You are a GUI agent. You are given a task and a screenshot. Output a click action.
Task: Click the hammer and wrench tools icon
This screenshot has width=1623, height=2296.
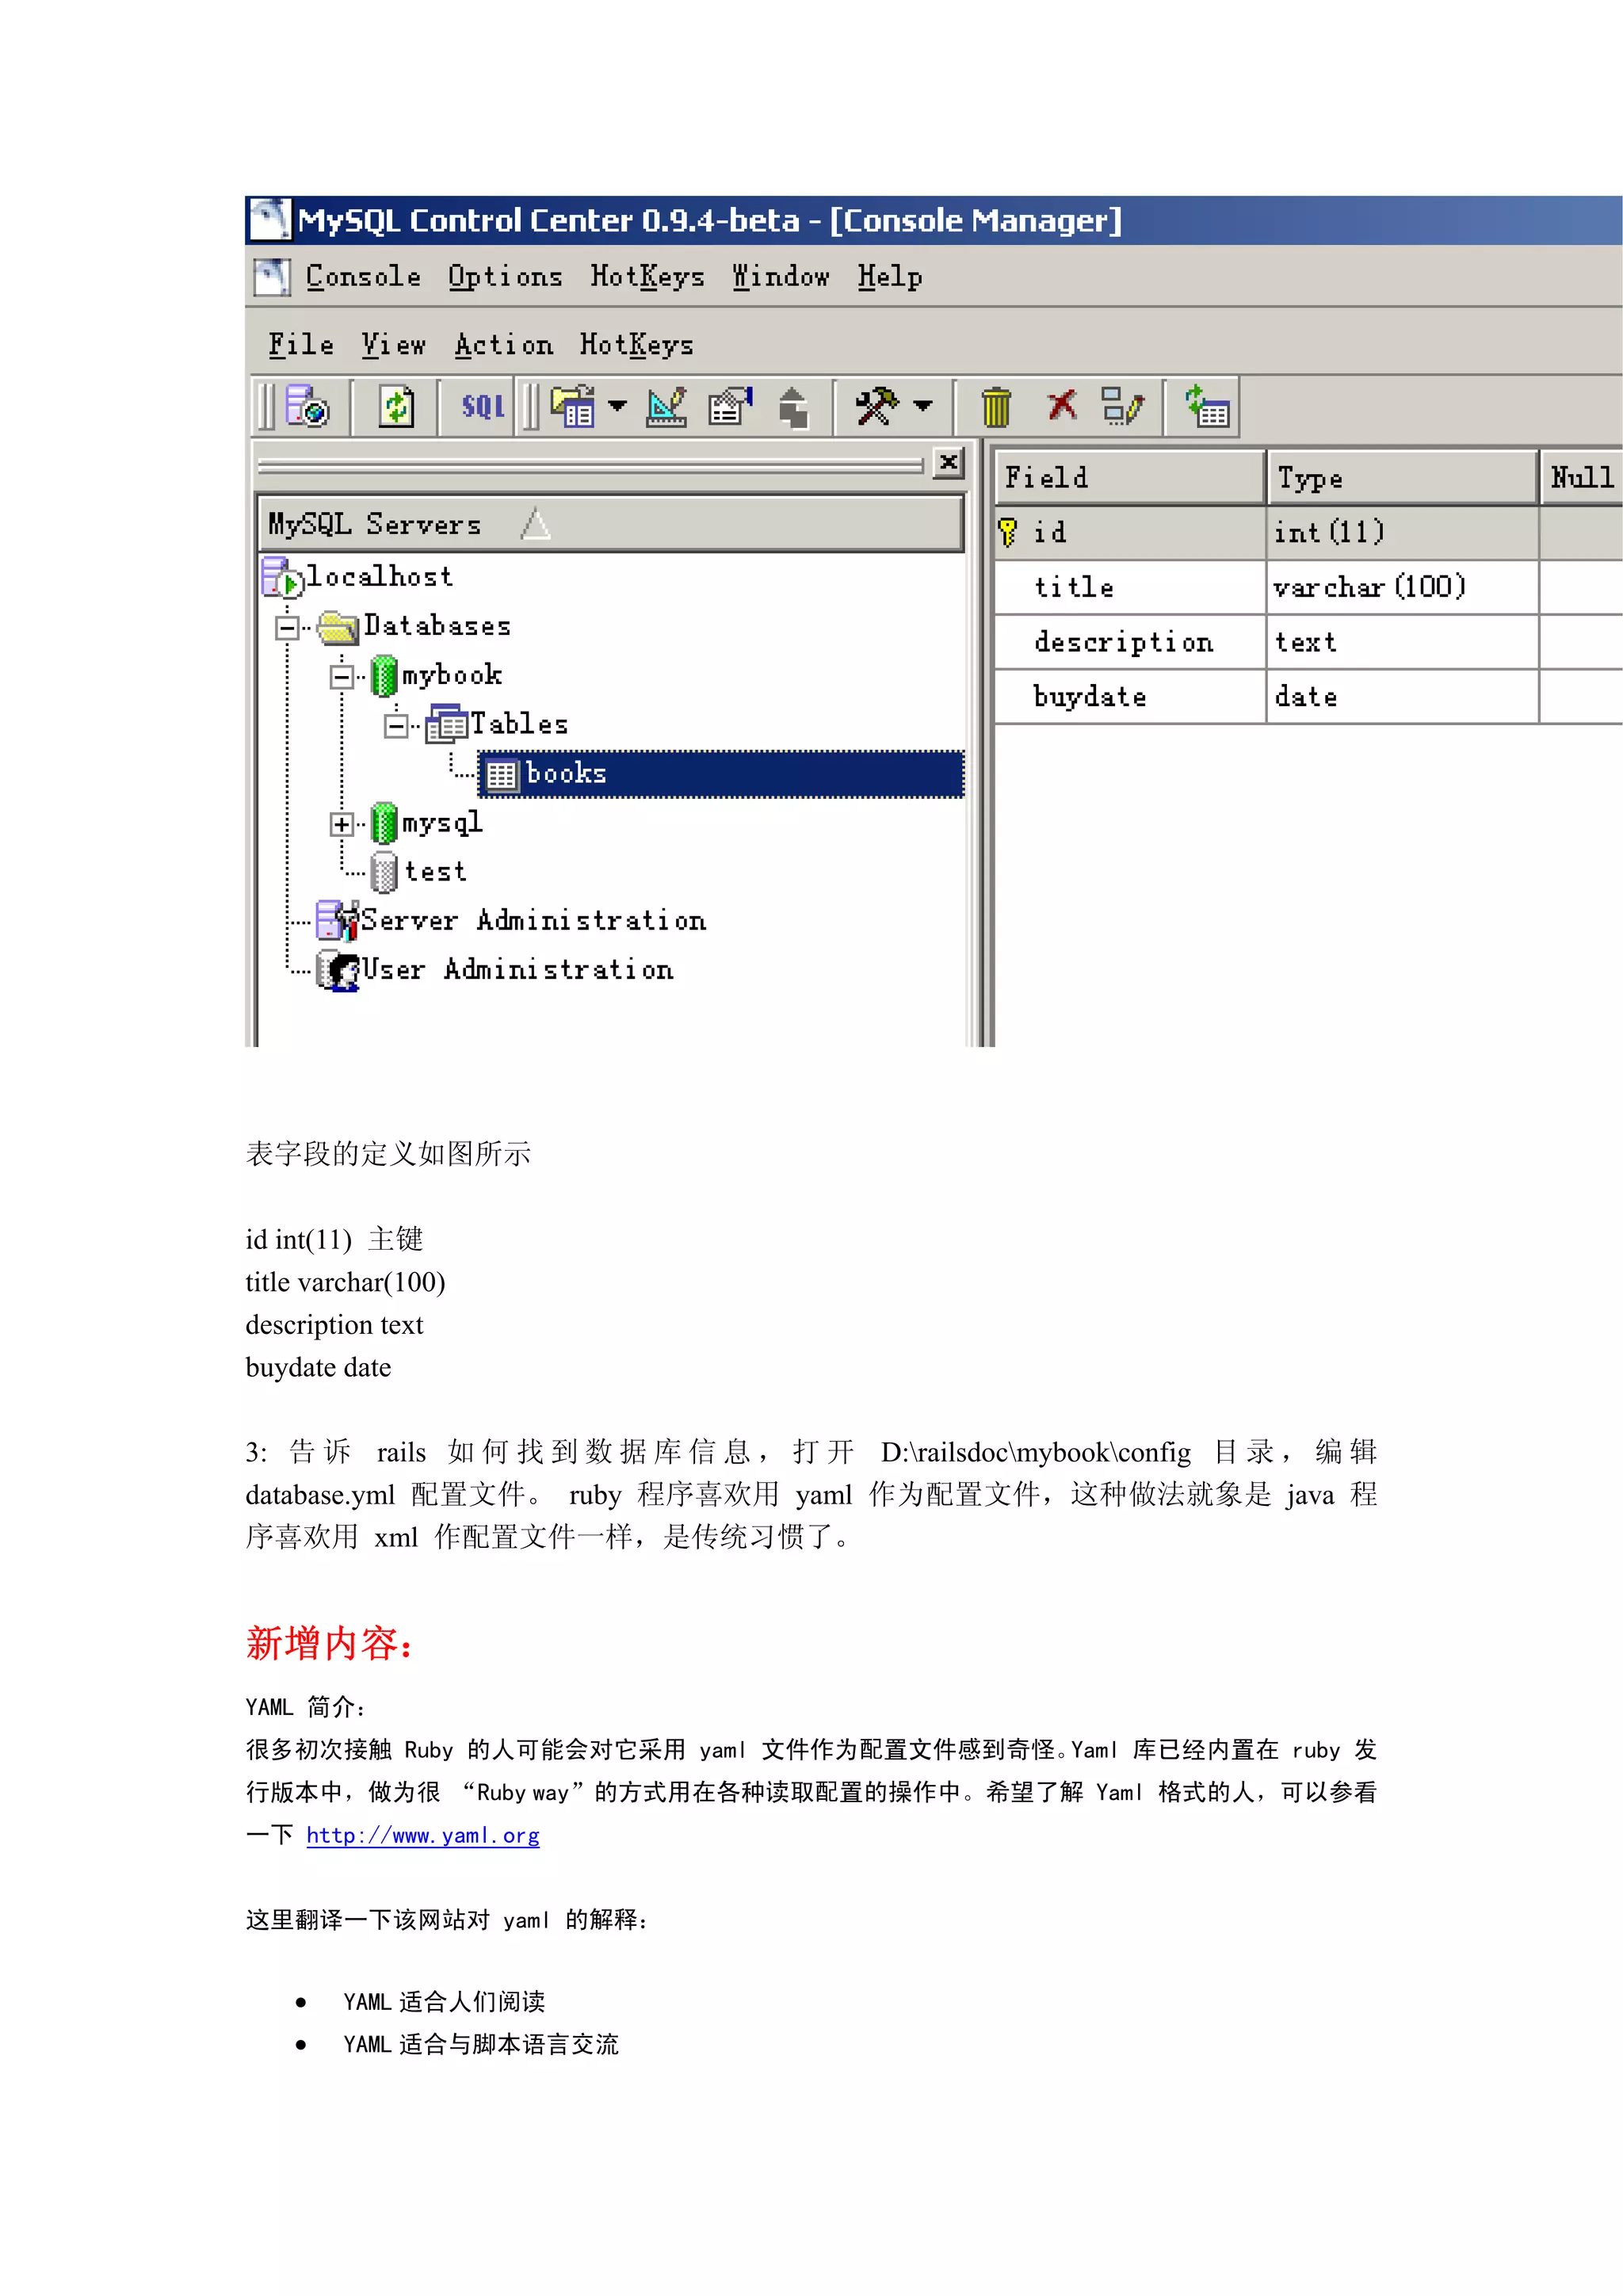click(877, 406)
